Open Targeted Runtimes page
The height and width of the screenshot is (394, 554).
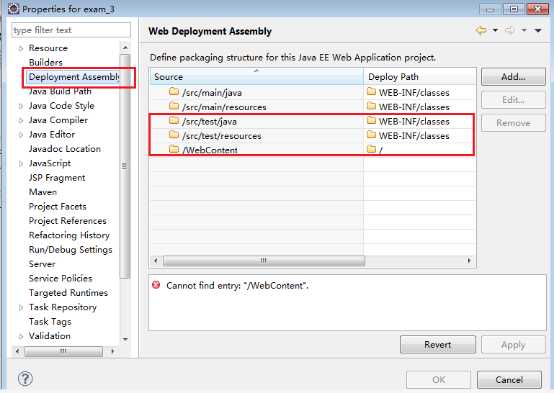tap(68, 293)
